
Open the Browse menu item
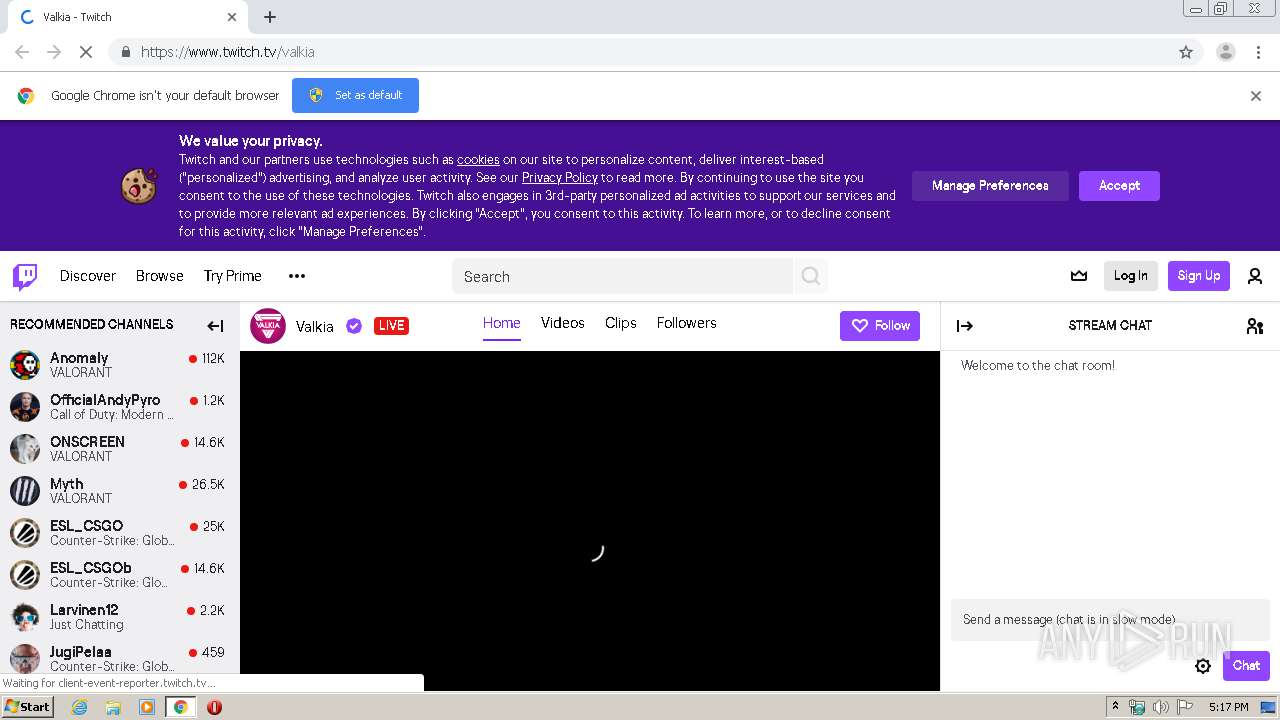[160, 276]
